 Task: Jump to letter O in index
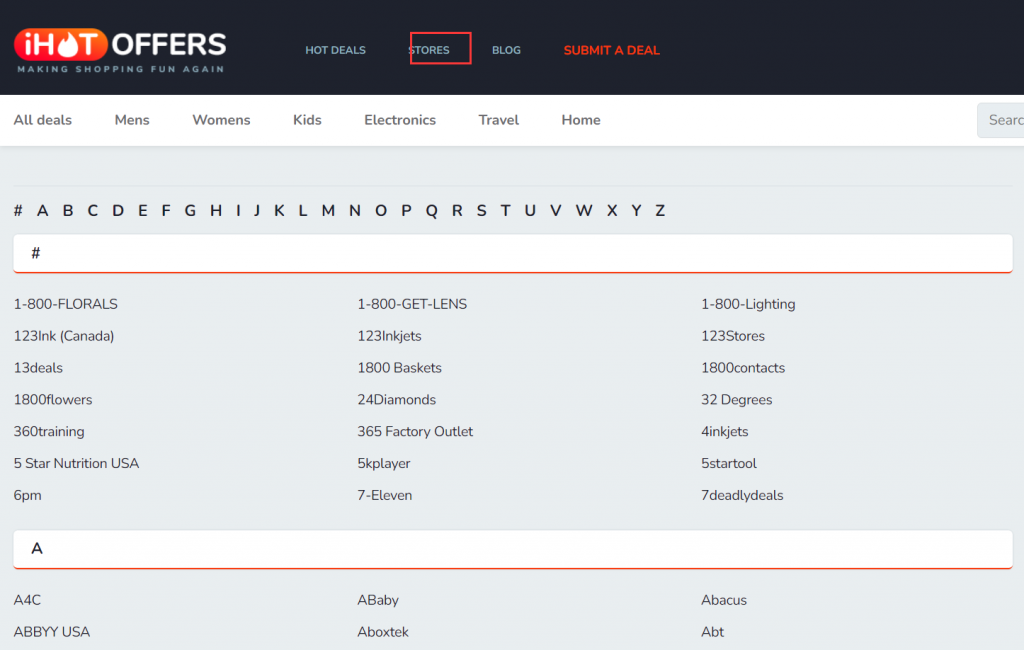click(381, 210)
